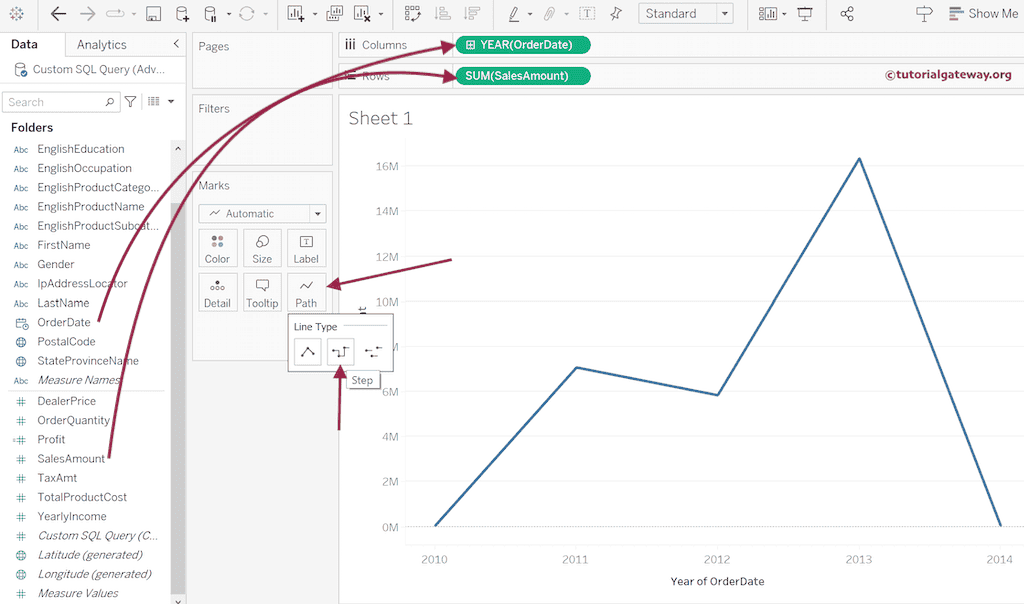
Task: Open dropdown arrow beside clear sheet icon
Action: [381, 14]
